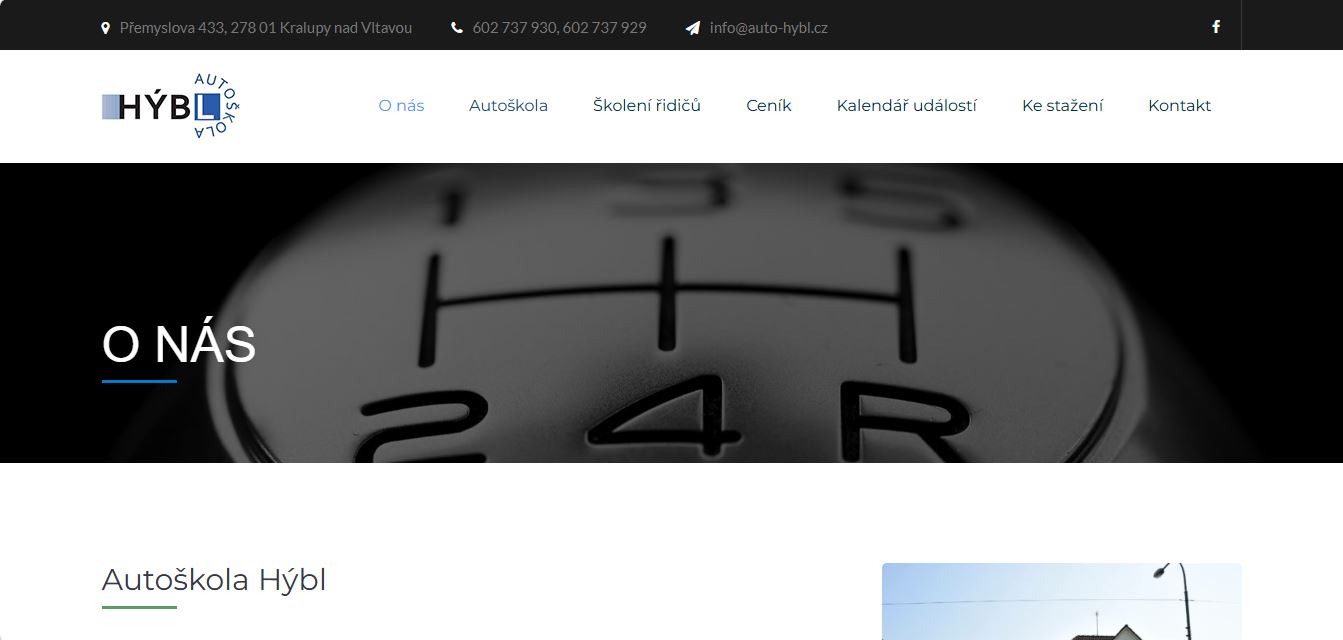The image size is (1343, 640).
Task: Open the info@auto-hybl.cz email link
Action: (x=768, y=28)
